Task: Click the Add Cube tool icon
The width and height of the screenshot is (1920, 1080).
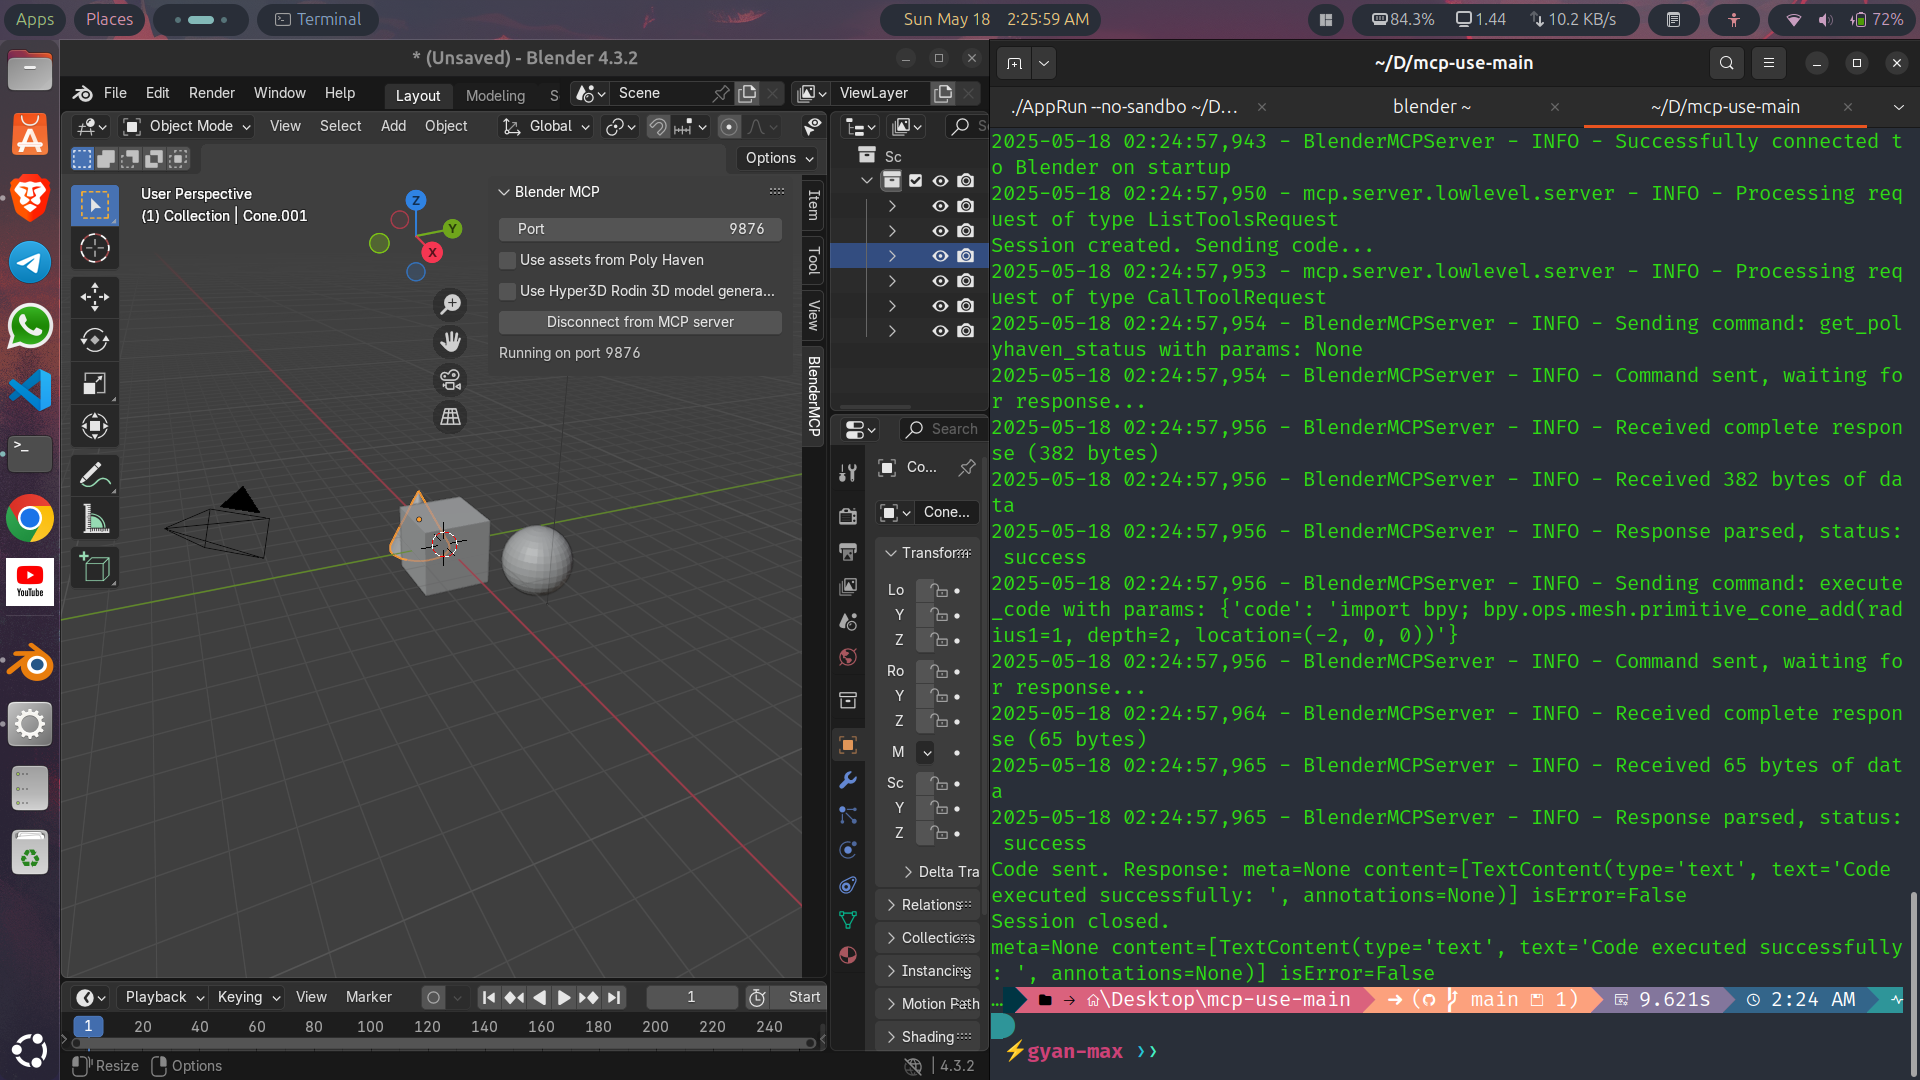Action: [95, 568]
